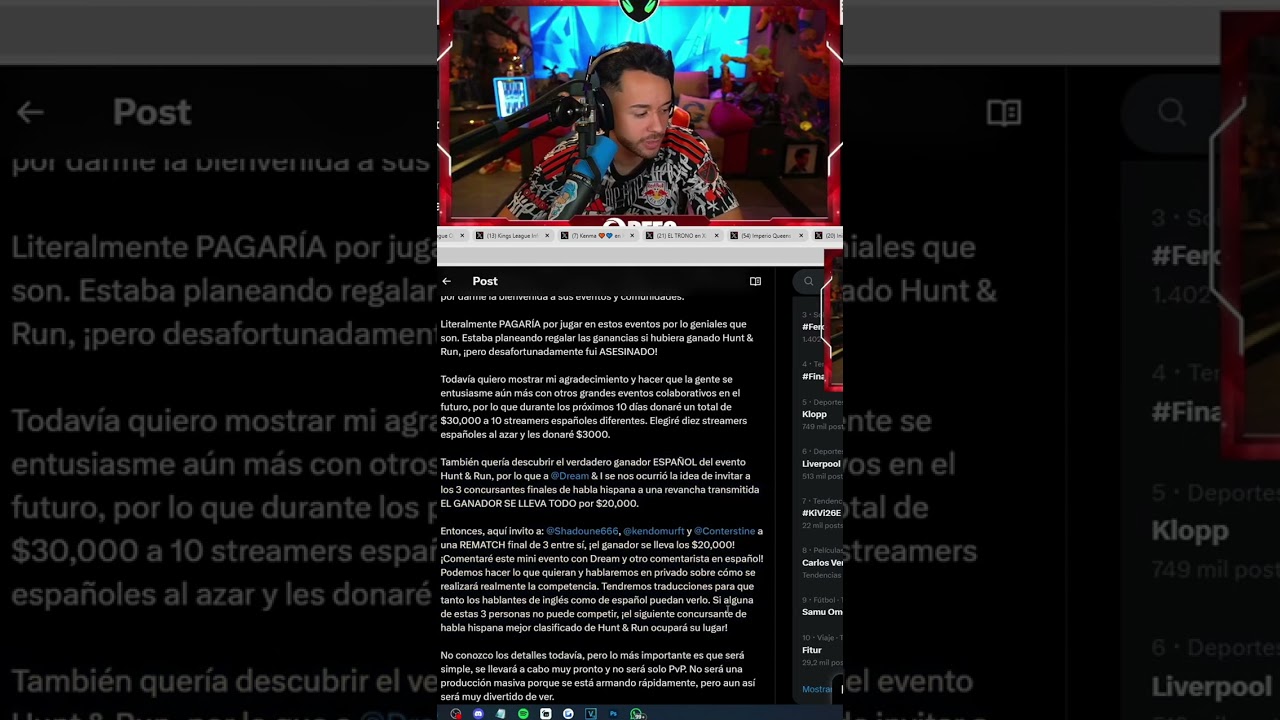Open the Carlos trending topic under Películas
This screenshot has width=1280, height=720.
pos(821,563)
